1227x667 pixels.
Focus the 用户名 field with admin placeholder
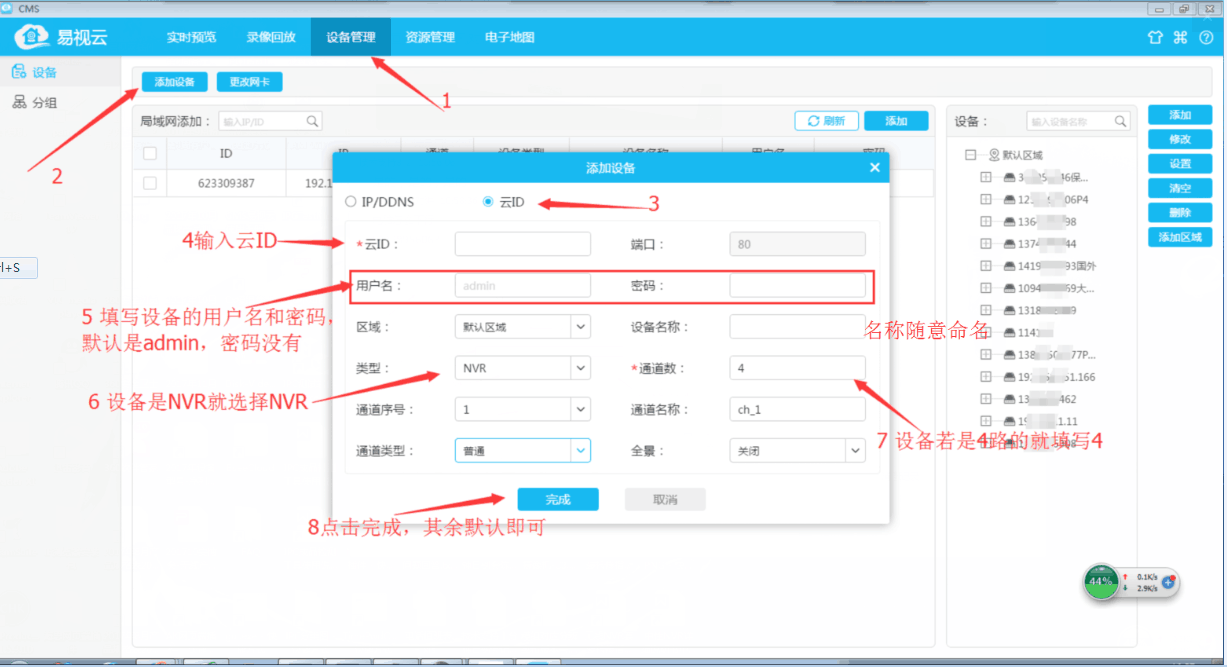523,285
